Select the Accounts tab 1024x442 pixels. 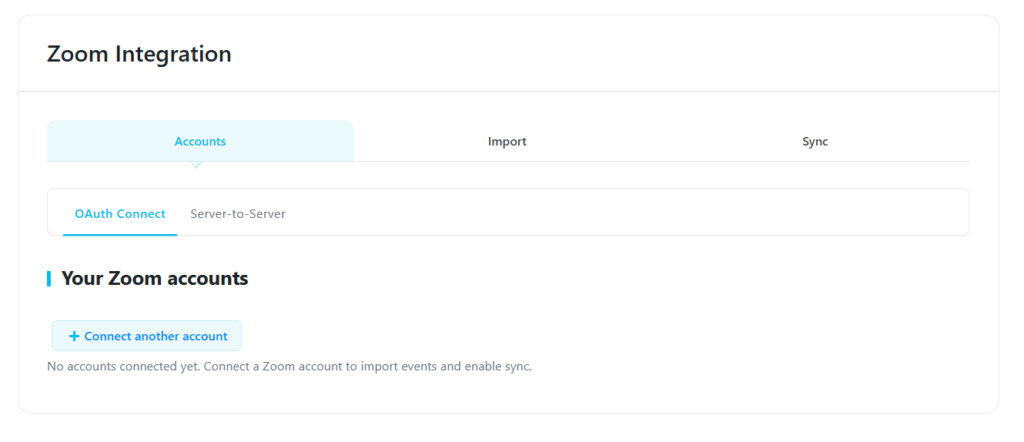pos(200,141)
